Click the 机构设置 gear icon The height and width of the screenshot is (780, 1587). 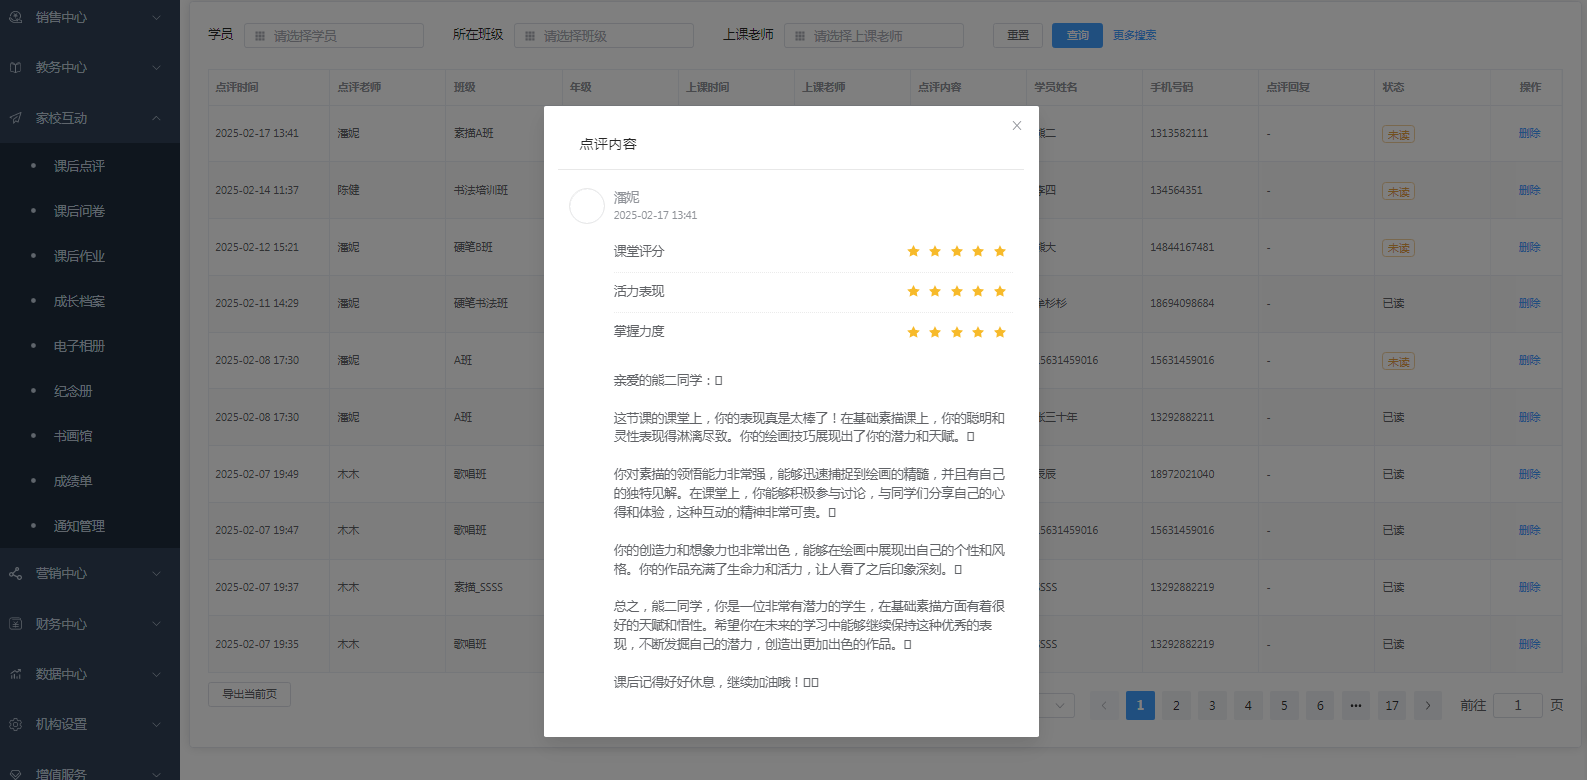pos(16,724)
